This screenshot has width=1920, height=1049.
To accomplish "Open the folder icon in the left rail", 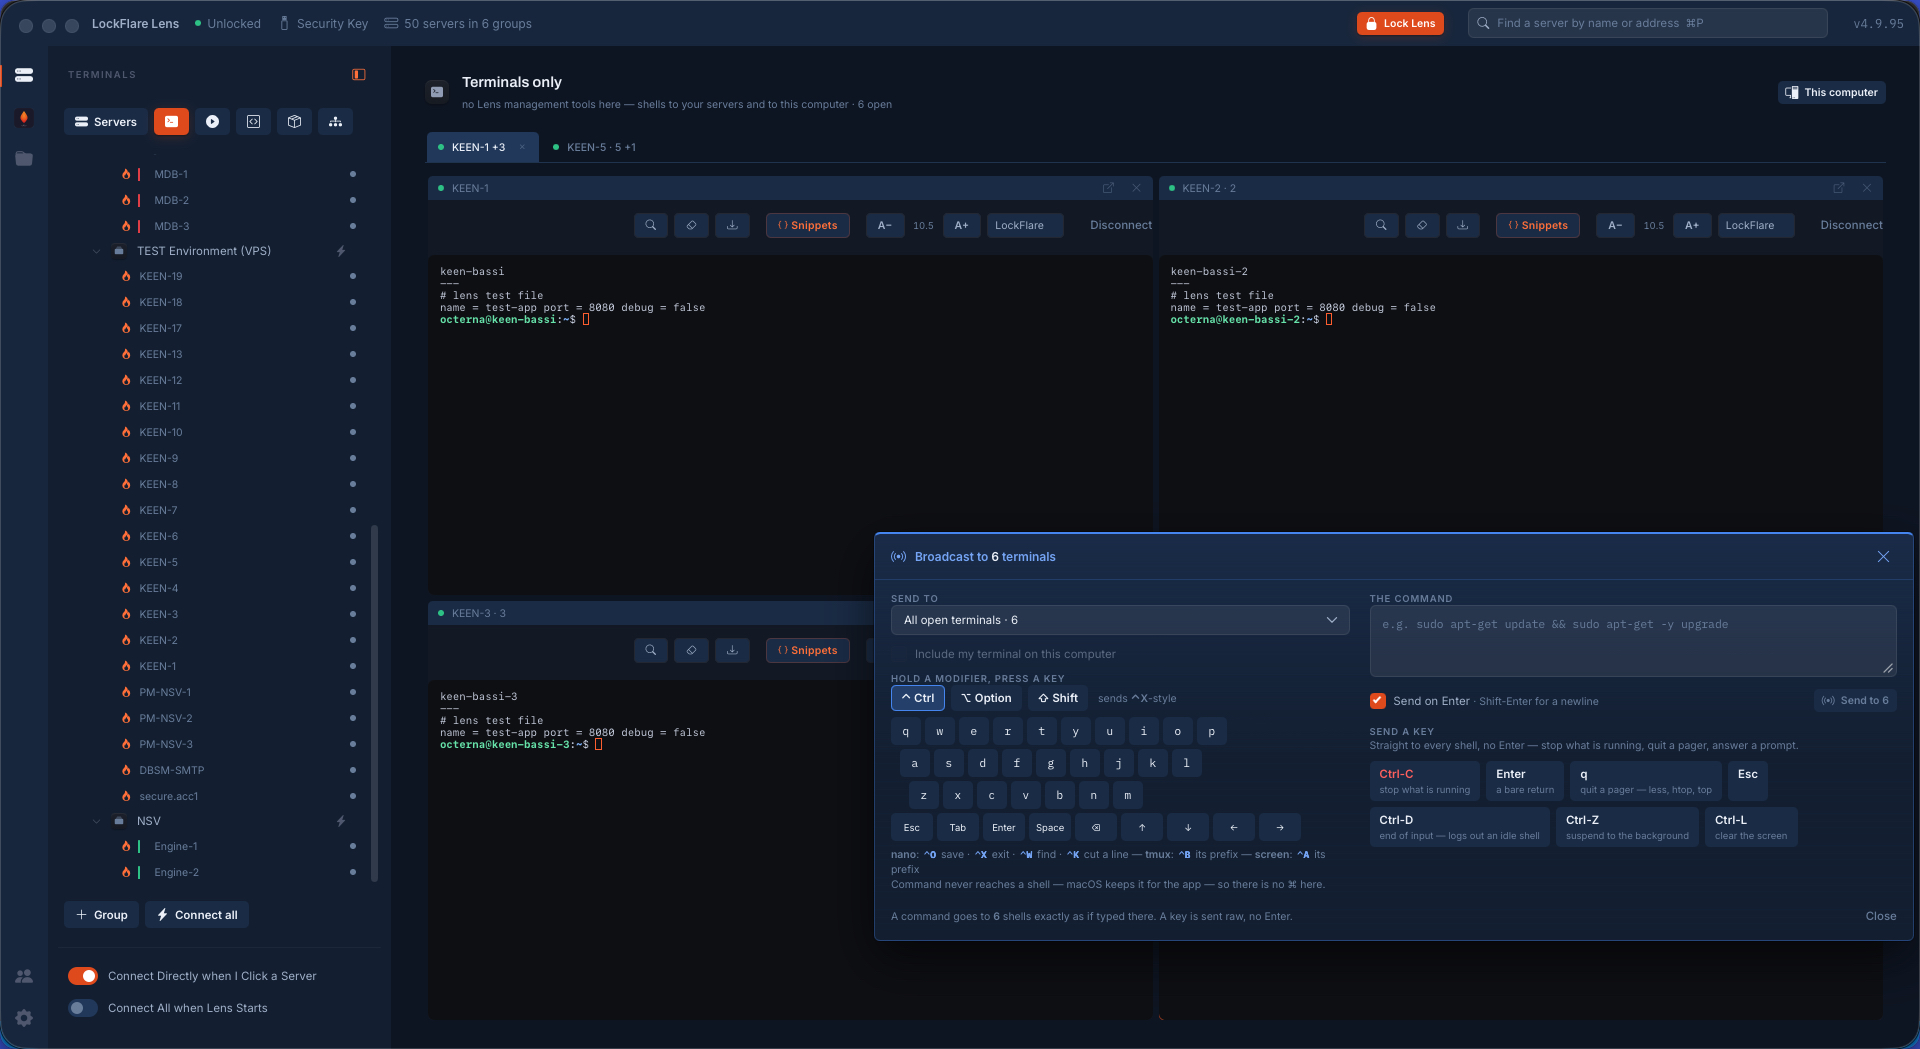I will 24,159.
